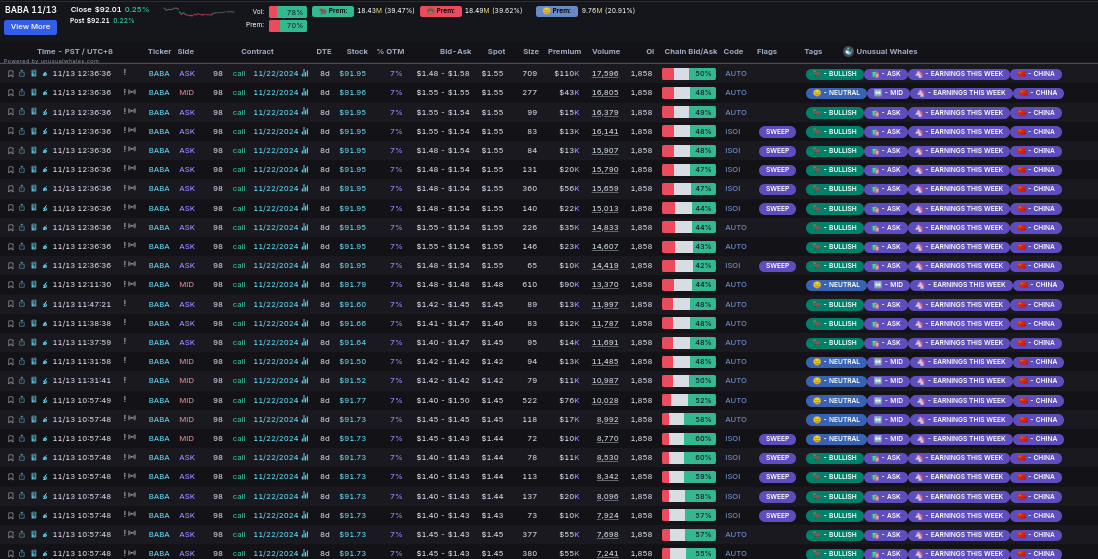Click feather icon on the 14,833 volume row
Image resolution: width=1098 pixels, height=559 pixels.
[x=46, y=228]
